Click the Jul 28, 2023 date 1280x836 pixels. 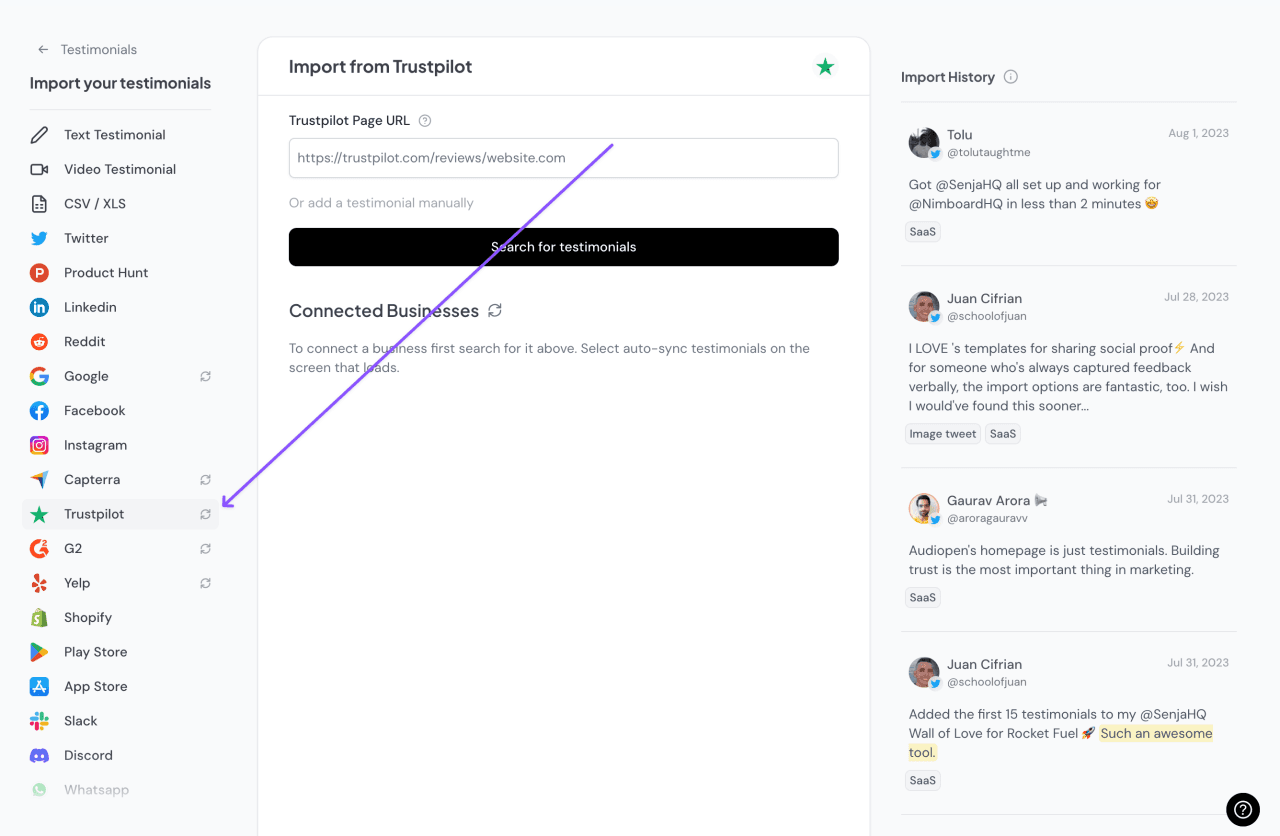tap(1196, 297)
